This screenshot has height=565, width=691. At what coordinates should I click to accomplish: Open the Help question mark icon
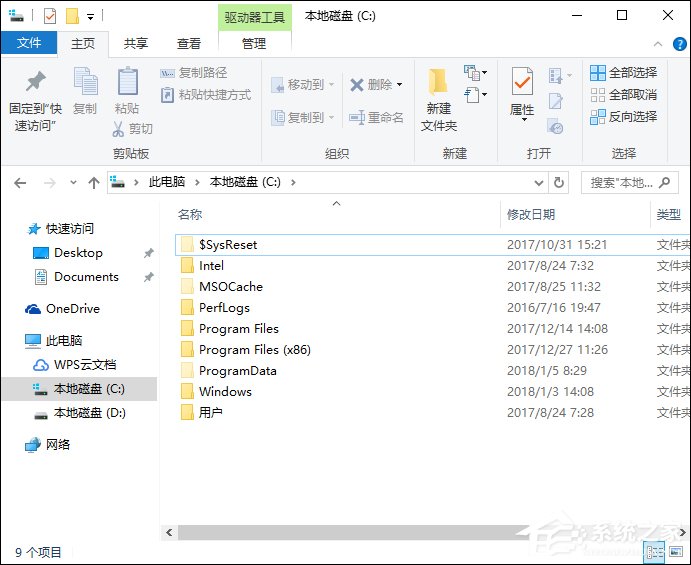coord(679,44)
